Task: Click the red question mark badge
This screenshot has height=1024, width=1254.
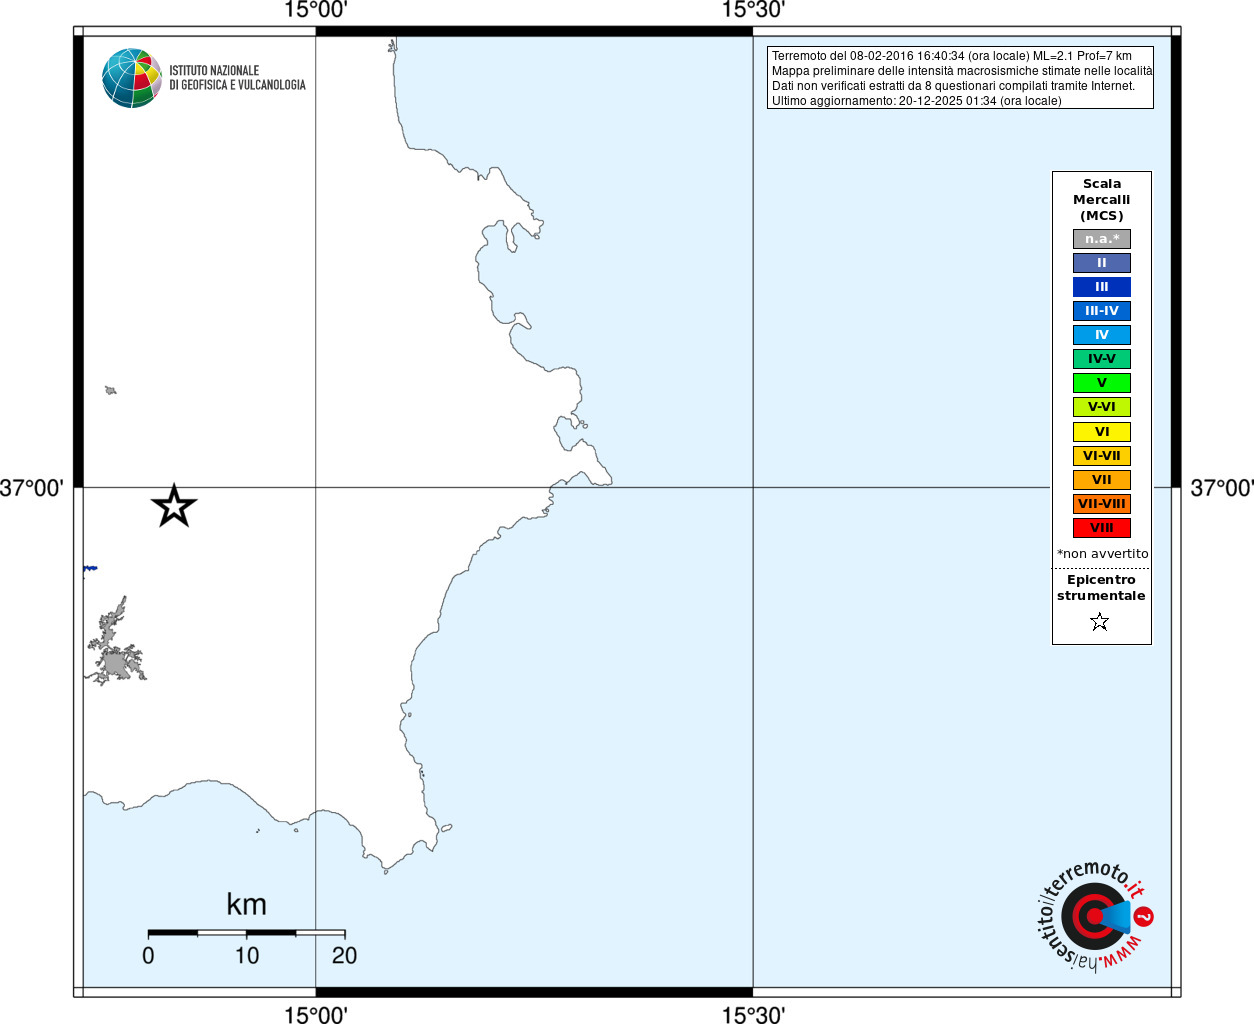Action: pyautogui.click(x=1144, y=916)
